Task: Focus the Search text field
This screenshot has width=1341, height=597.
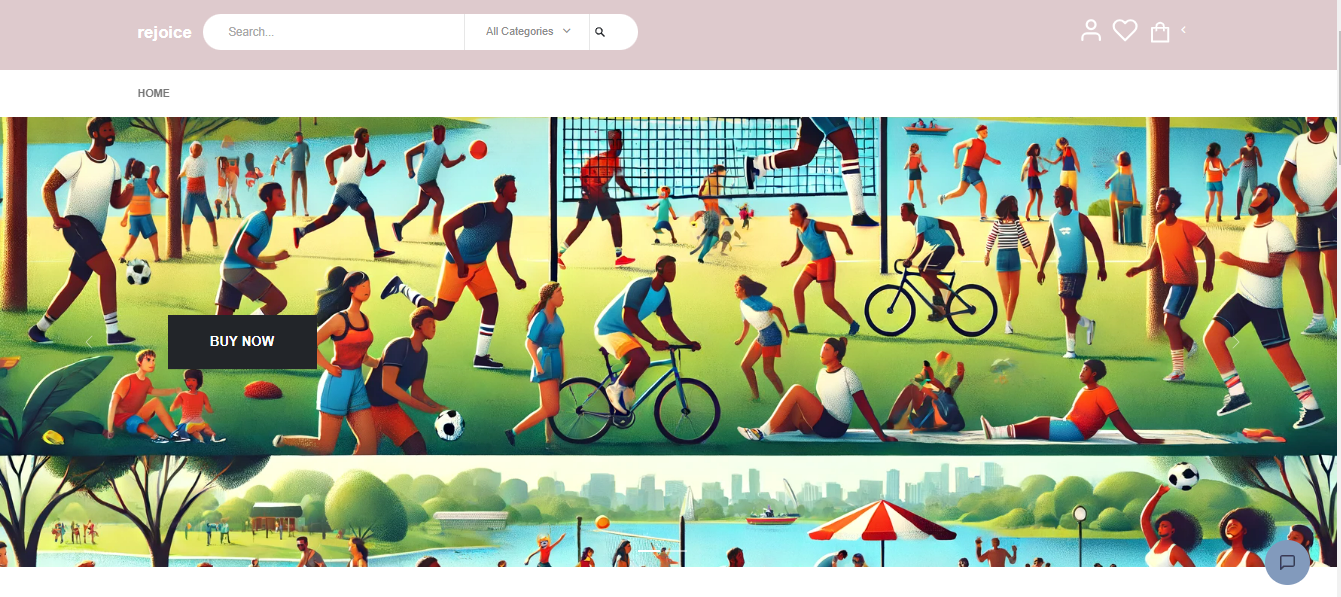Action: click(334, 32)
